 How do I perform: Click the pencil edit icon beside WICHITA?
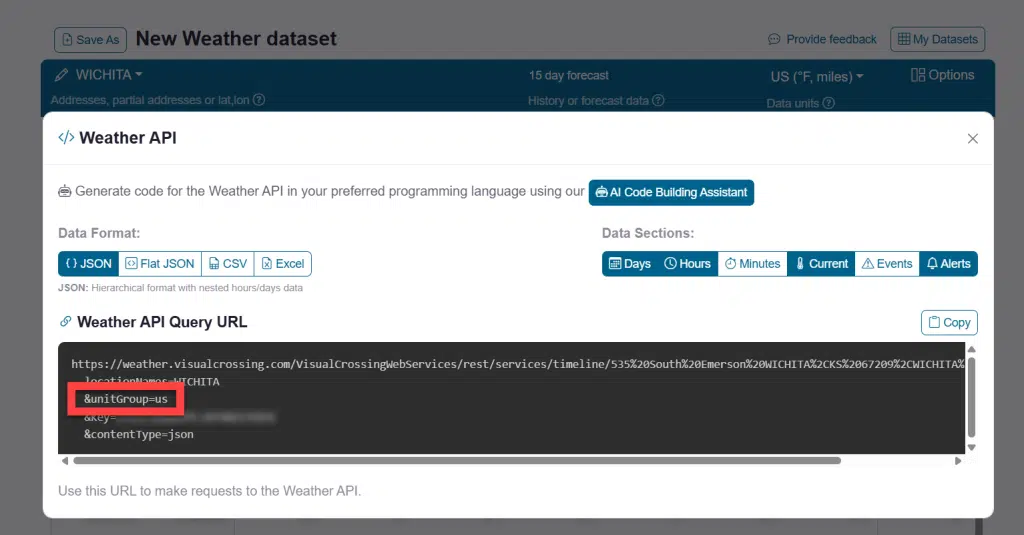61,75
